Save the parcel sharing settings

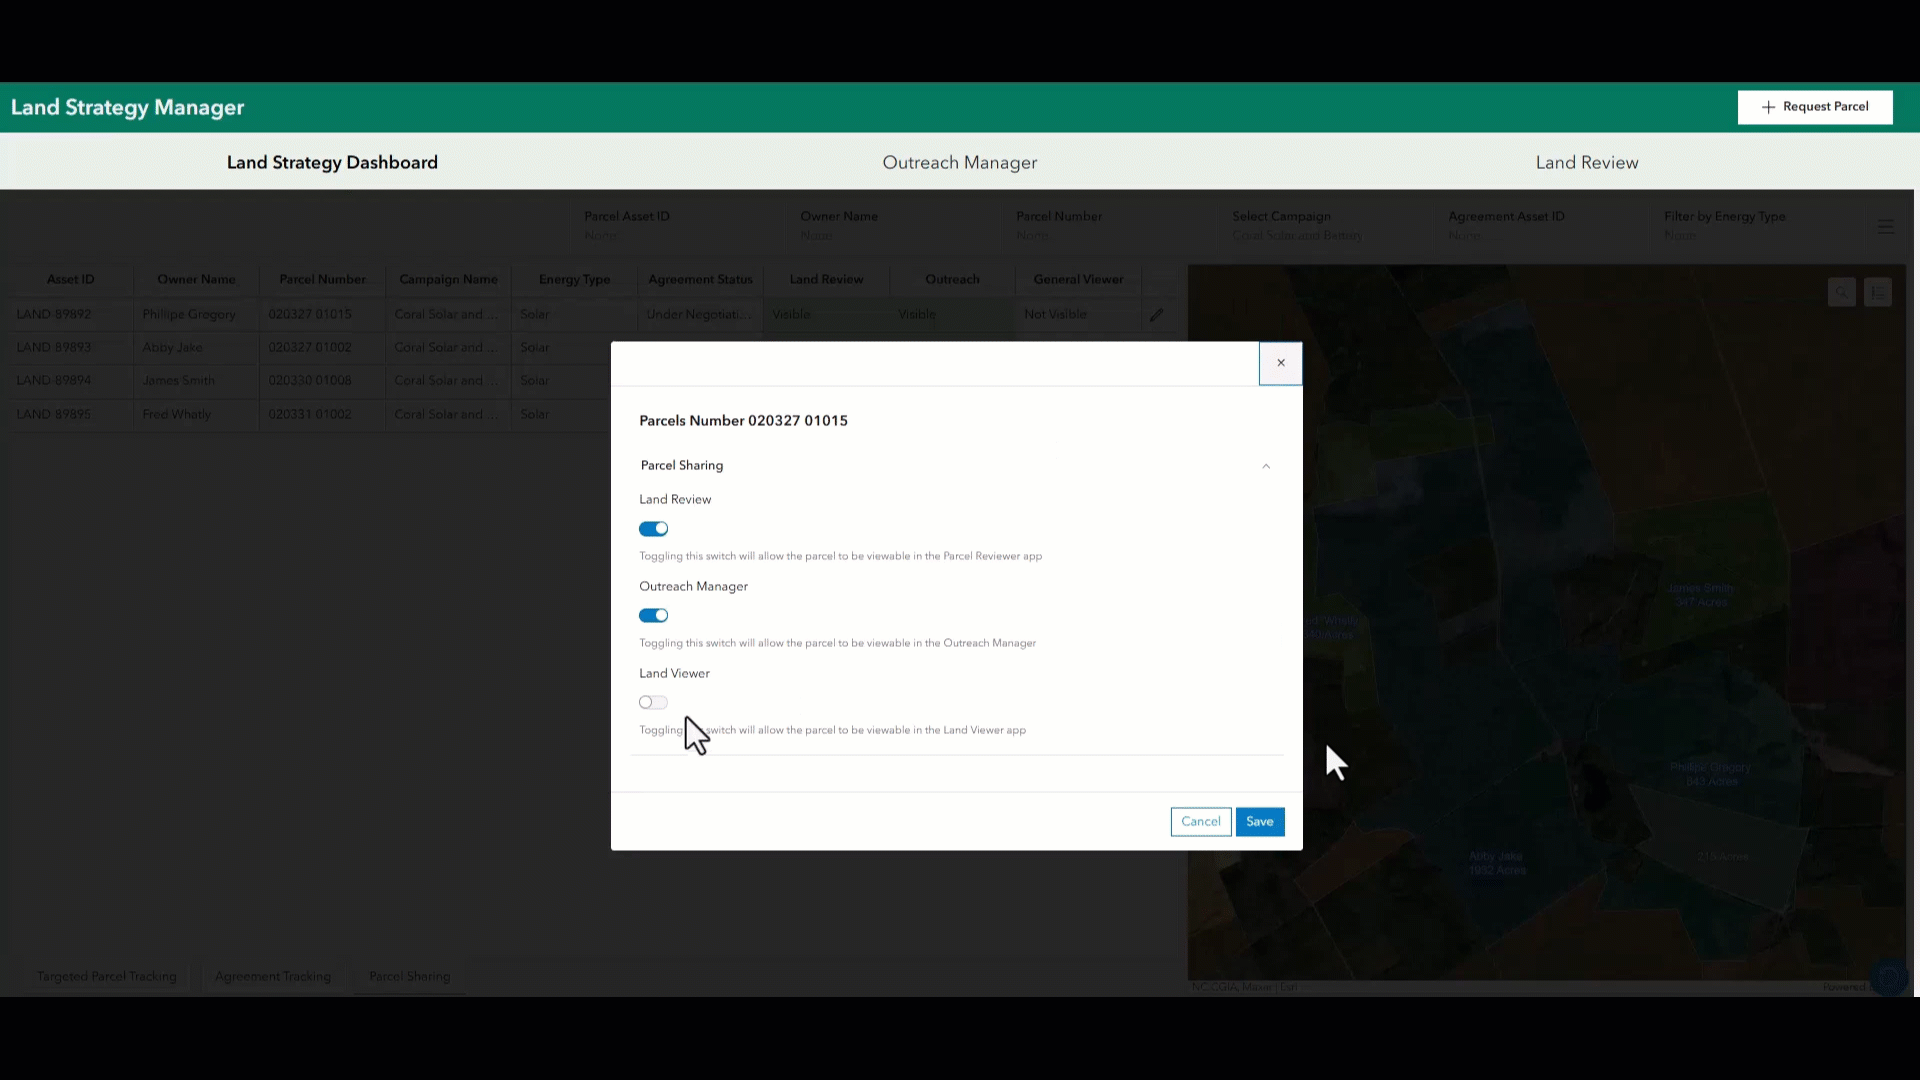point(1260,821)
